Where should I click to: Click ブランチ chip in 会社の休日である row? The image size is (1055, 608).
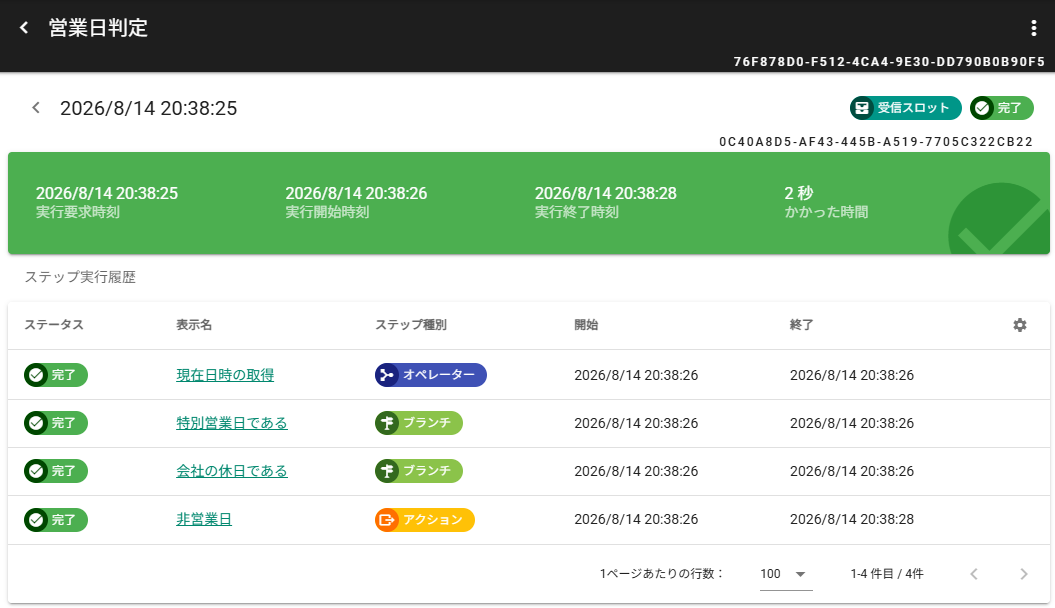click(x=419, y=471)
